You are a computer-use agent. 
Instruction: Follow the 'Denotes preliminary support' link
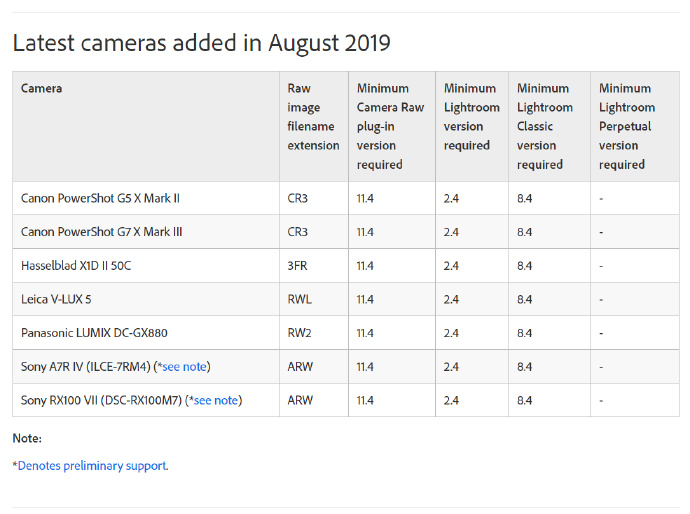pyautogui.click(x=92, y=465)
